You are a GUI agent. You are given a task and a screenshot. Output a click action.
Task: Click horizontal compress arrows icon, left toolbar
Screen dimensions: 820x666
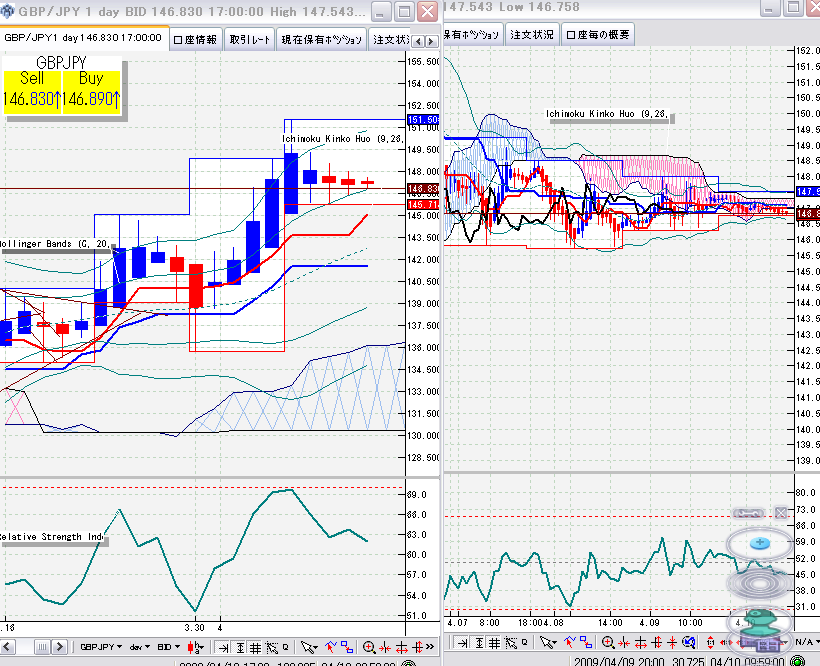[x=385, y=648]
